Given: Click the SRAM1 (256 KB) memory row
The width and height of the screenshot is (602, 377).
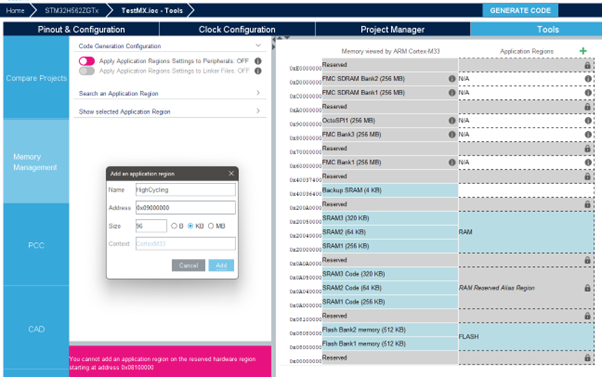Looking at the screenshot, I should [x=390, y=246].
